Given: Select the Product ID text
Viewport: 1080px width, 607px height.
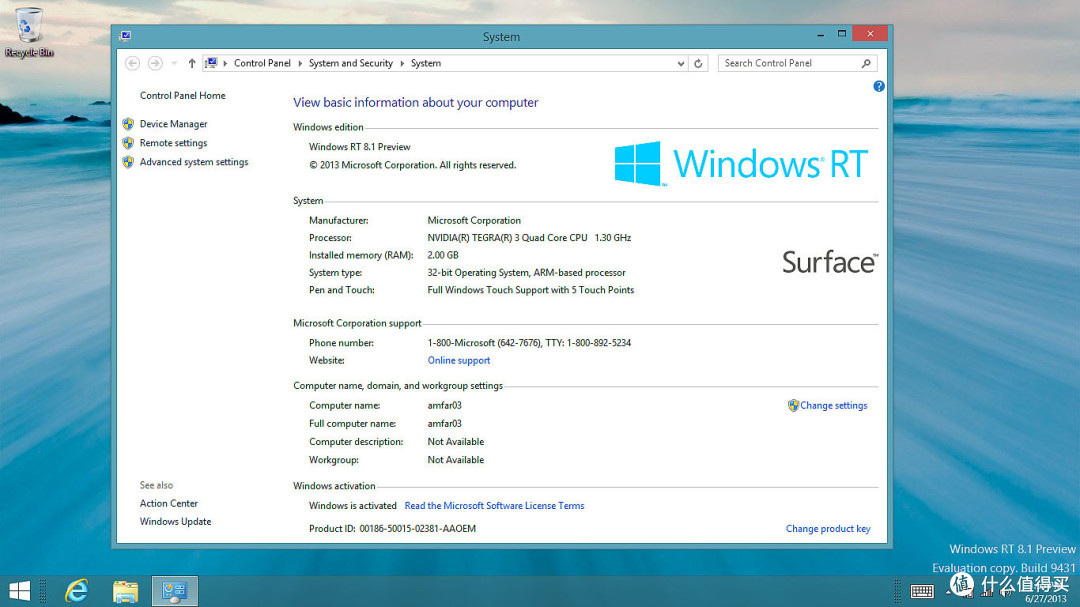Looking at the screenshot, I should click(392, 528).
